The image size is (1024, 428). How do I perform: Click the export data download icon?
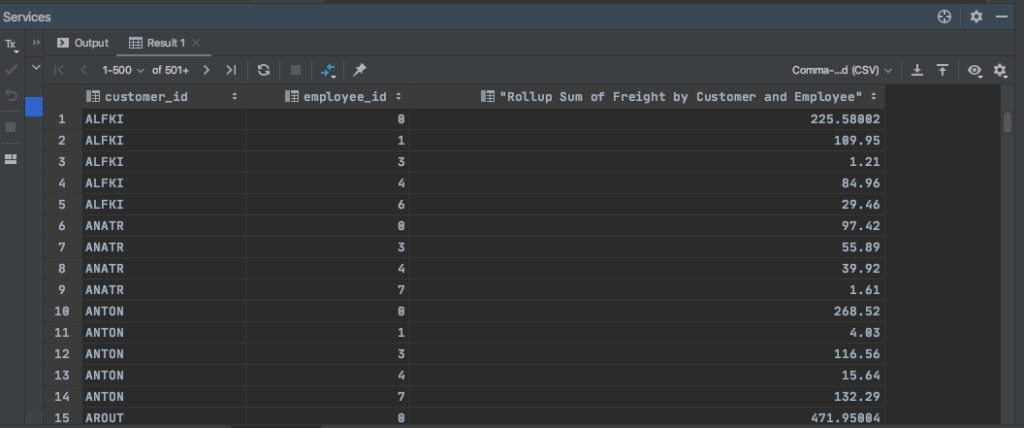(x=918, y=70)
